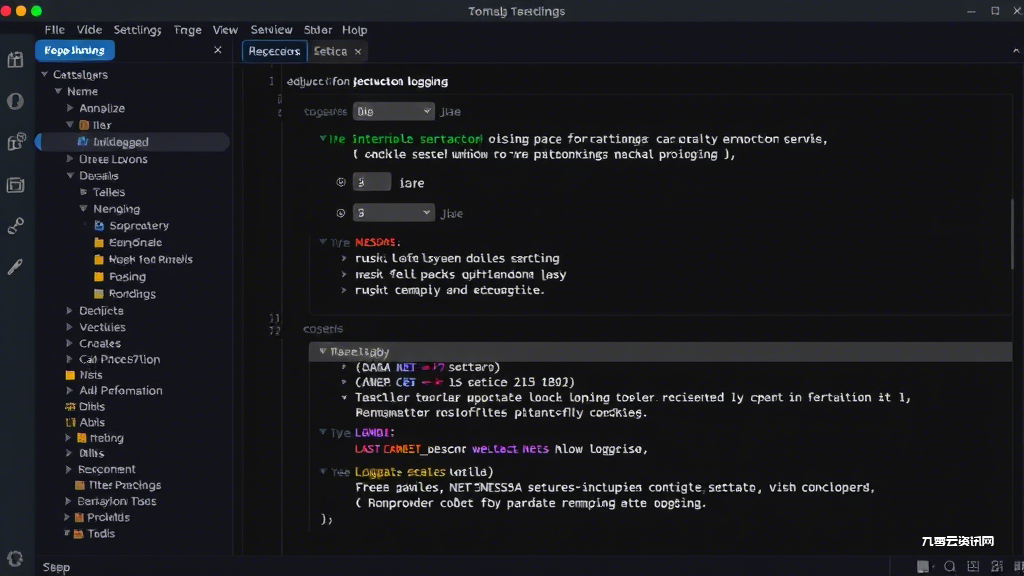Expand the Dediicte tree node

click(x=69, y=311)
